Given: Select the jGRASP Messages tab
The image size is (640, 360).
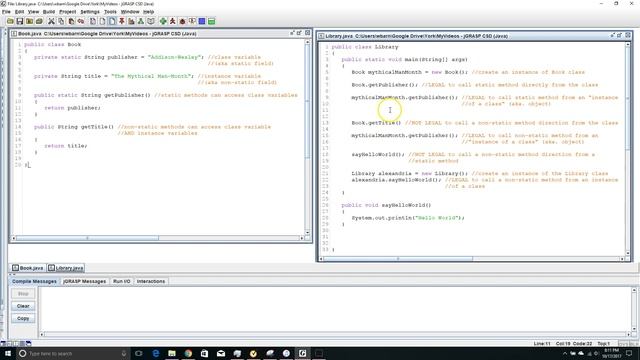Looking at the screenshot, I should (x=84, y=281).
